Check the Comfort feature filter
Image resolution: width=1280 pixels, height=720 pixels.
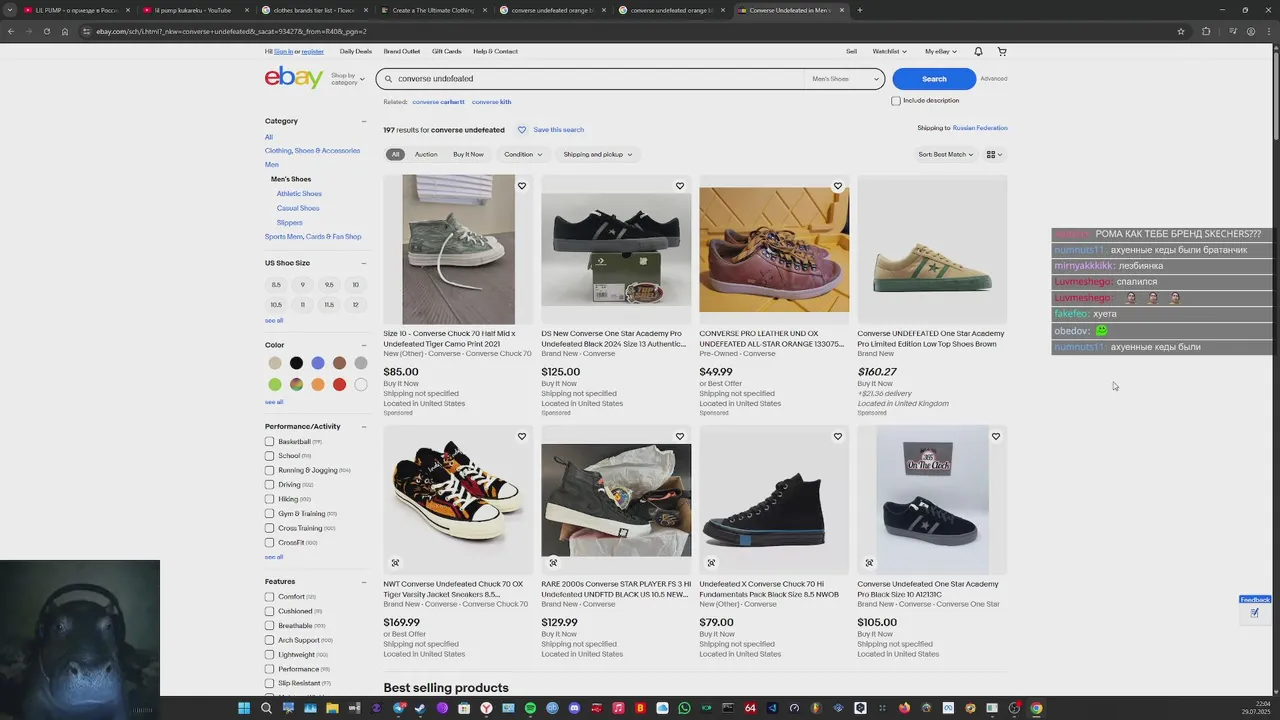[x=269, y=597]
